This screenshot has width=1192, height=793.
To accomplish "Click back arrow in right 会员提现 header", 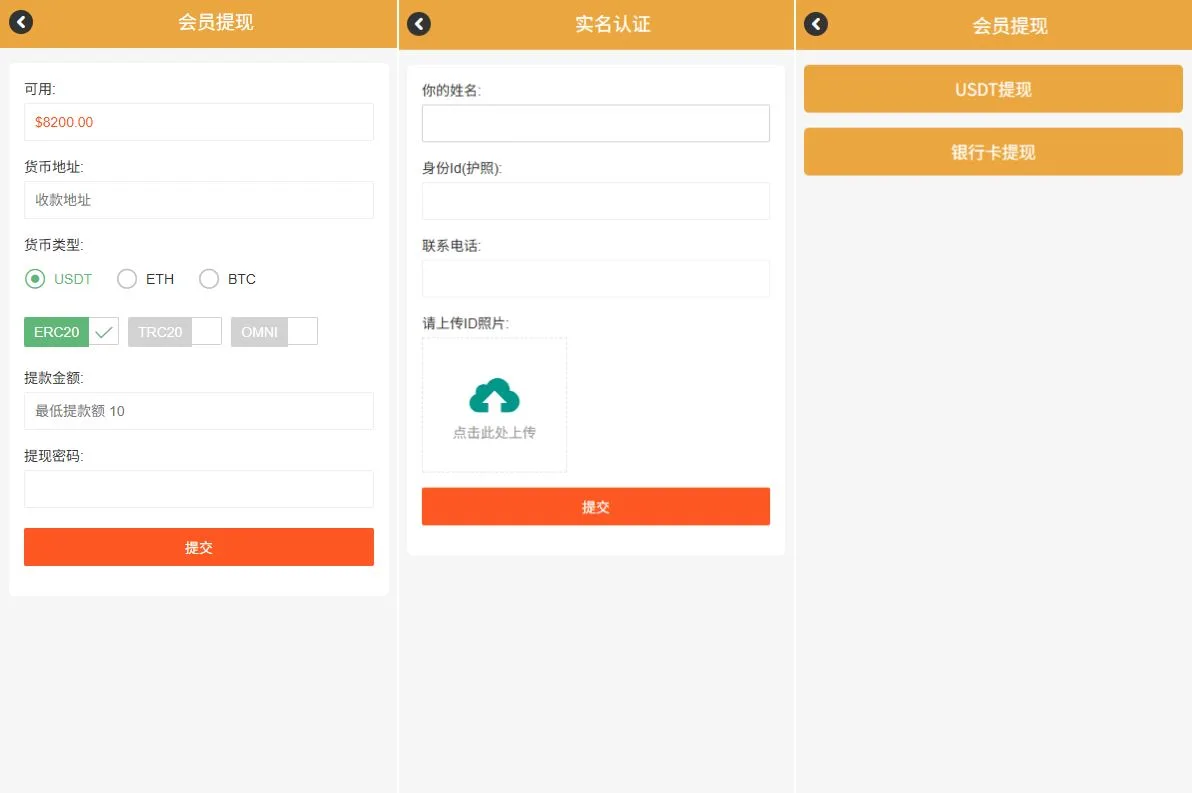I will 816,24.
